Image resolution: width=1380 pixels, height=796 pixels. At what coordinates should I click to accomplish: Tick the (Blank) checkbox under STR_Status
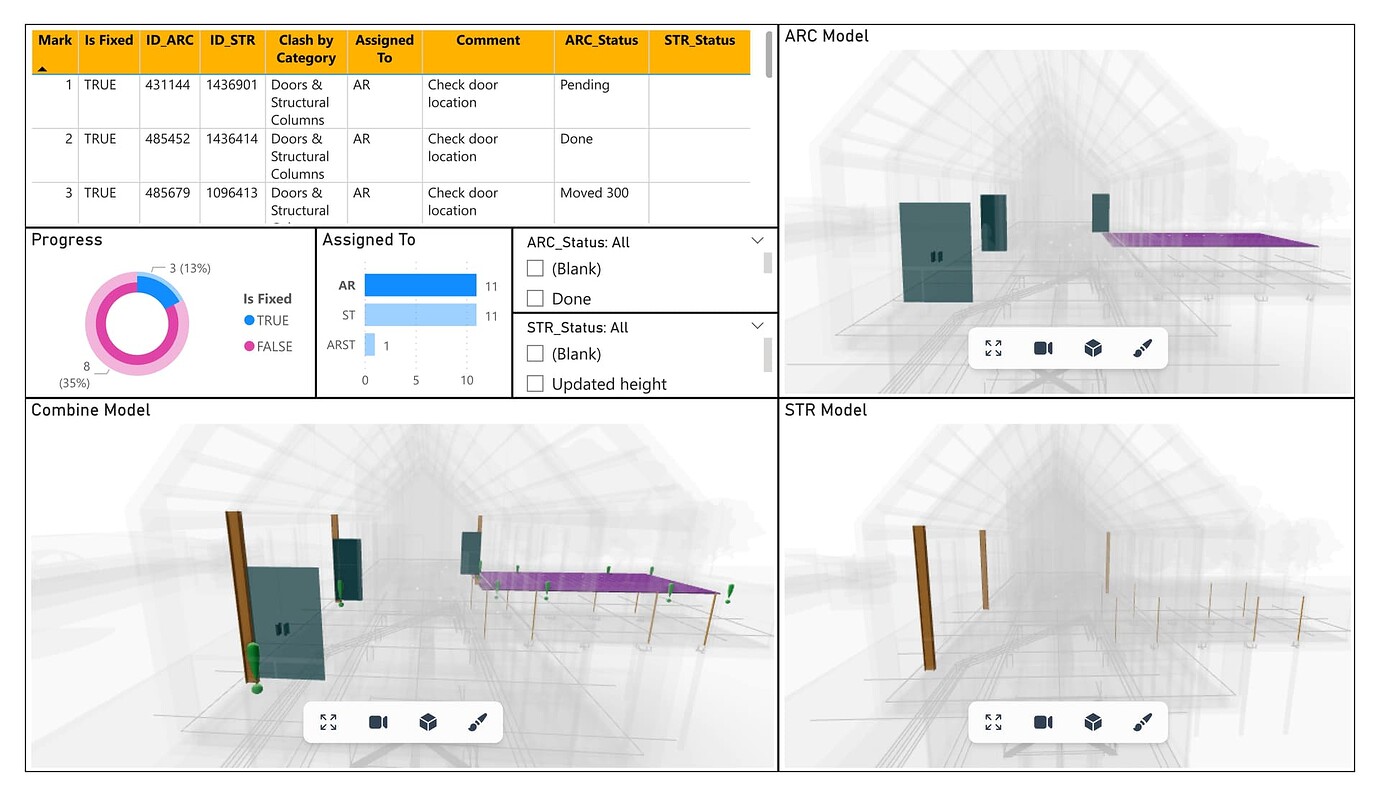[535, 353]
